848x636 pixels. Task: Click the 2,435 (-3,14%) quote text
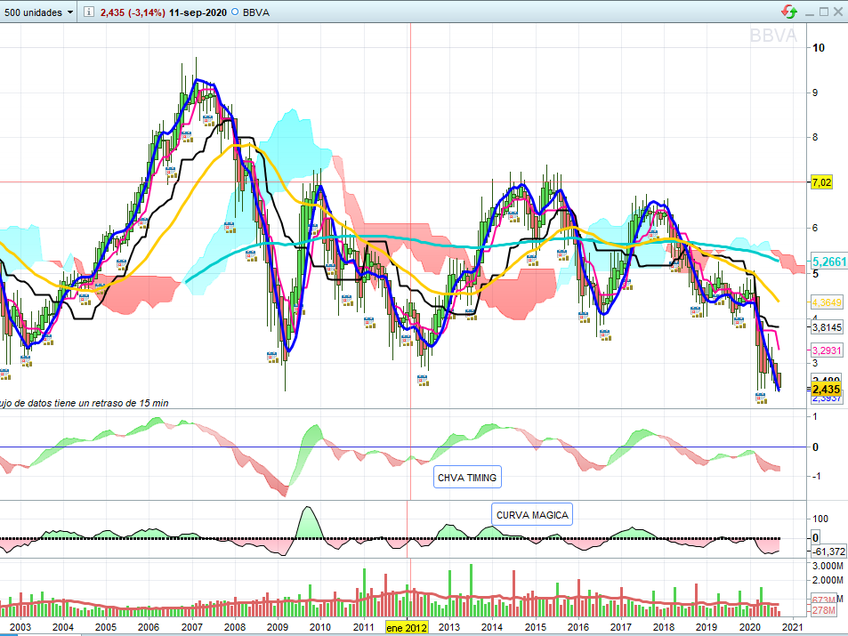(132, 12)
